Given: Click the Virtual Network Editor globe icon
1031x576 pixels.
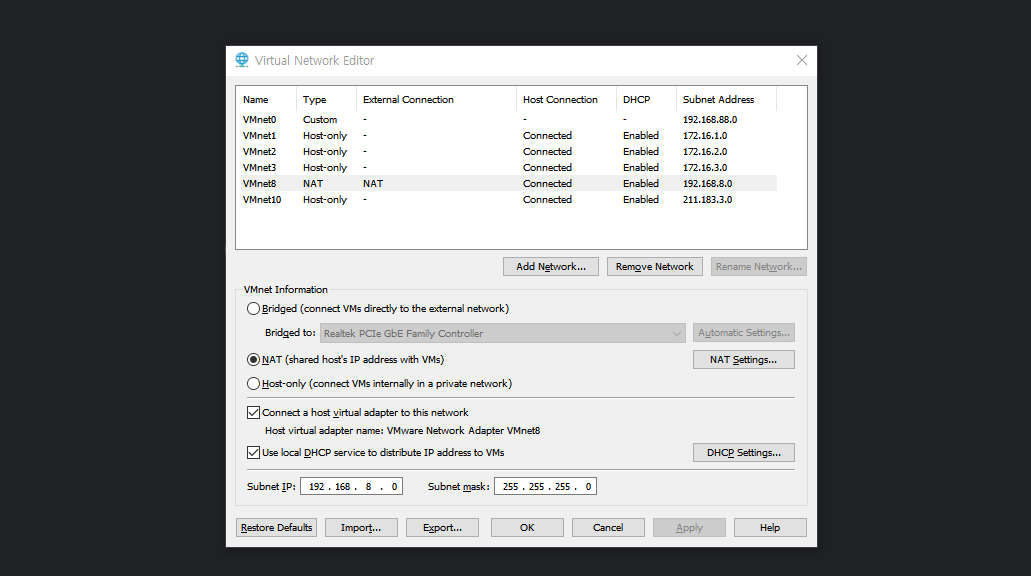Looking at the screenshot, I should point(242,60).
